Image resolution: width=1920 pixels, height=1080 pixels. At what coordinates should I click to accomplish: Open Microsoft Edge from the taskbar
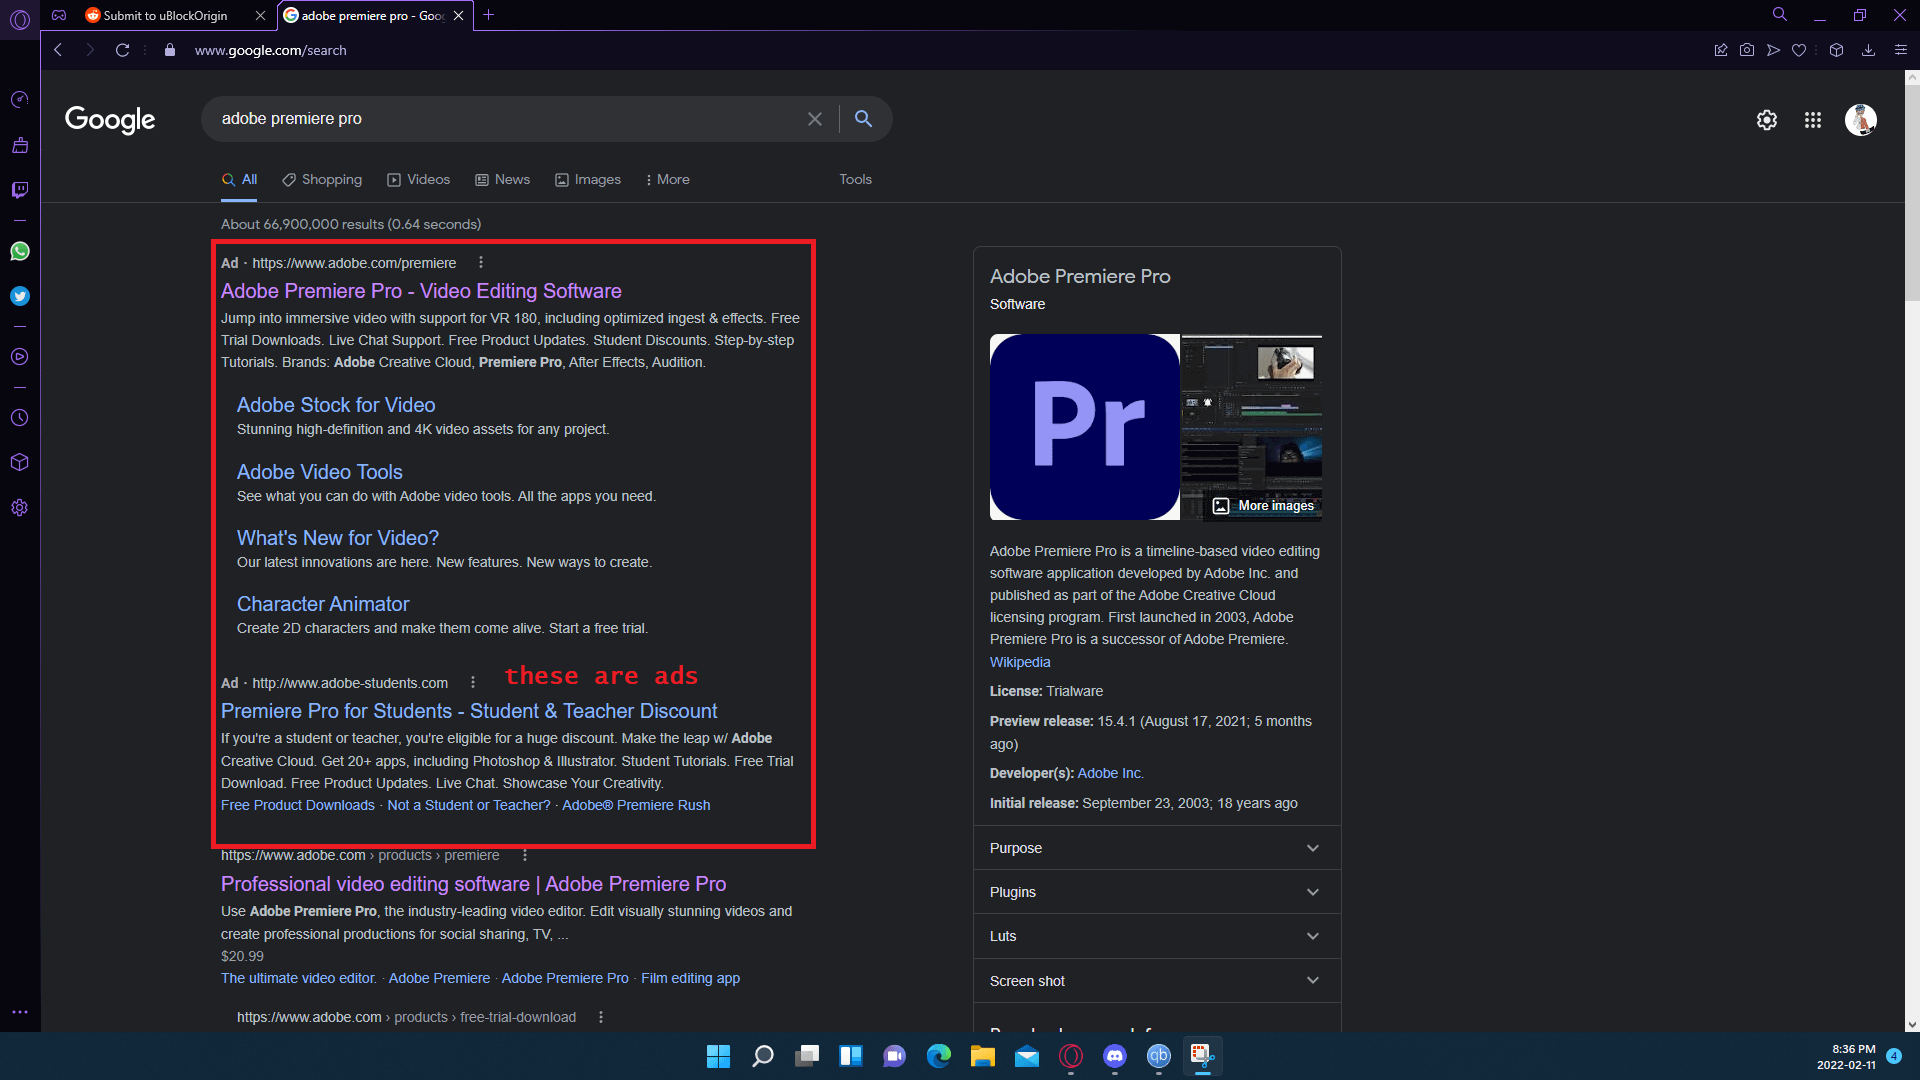[938, 1056]
